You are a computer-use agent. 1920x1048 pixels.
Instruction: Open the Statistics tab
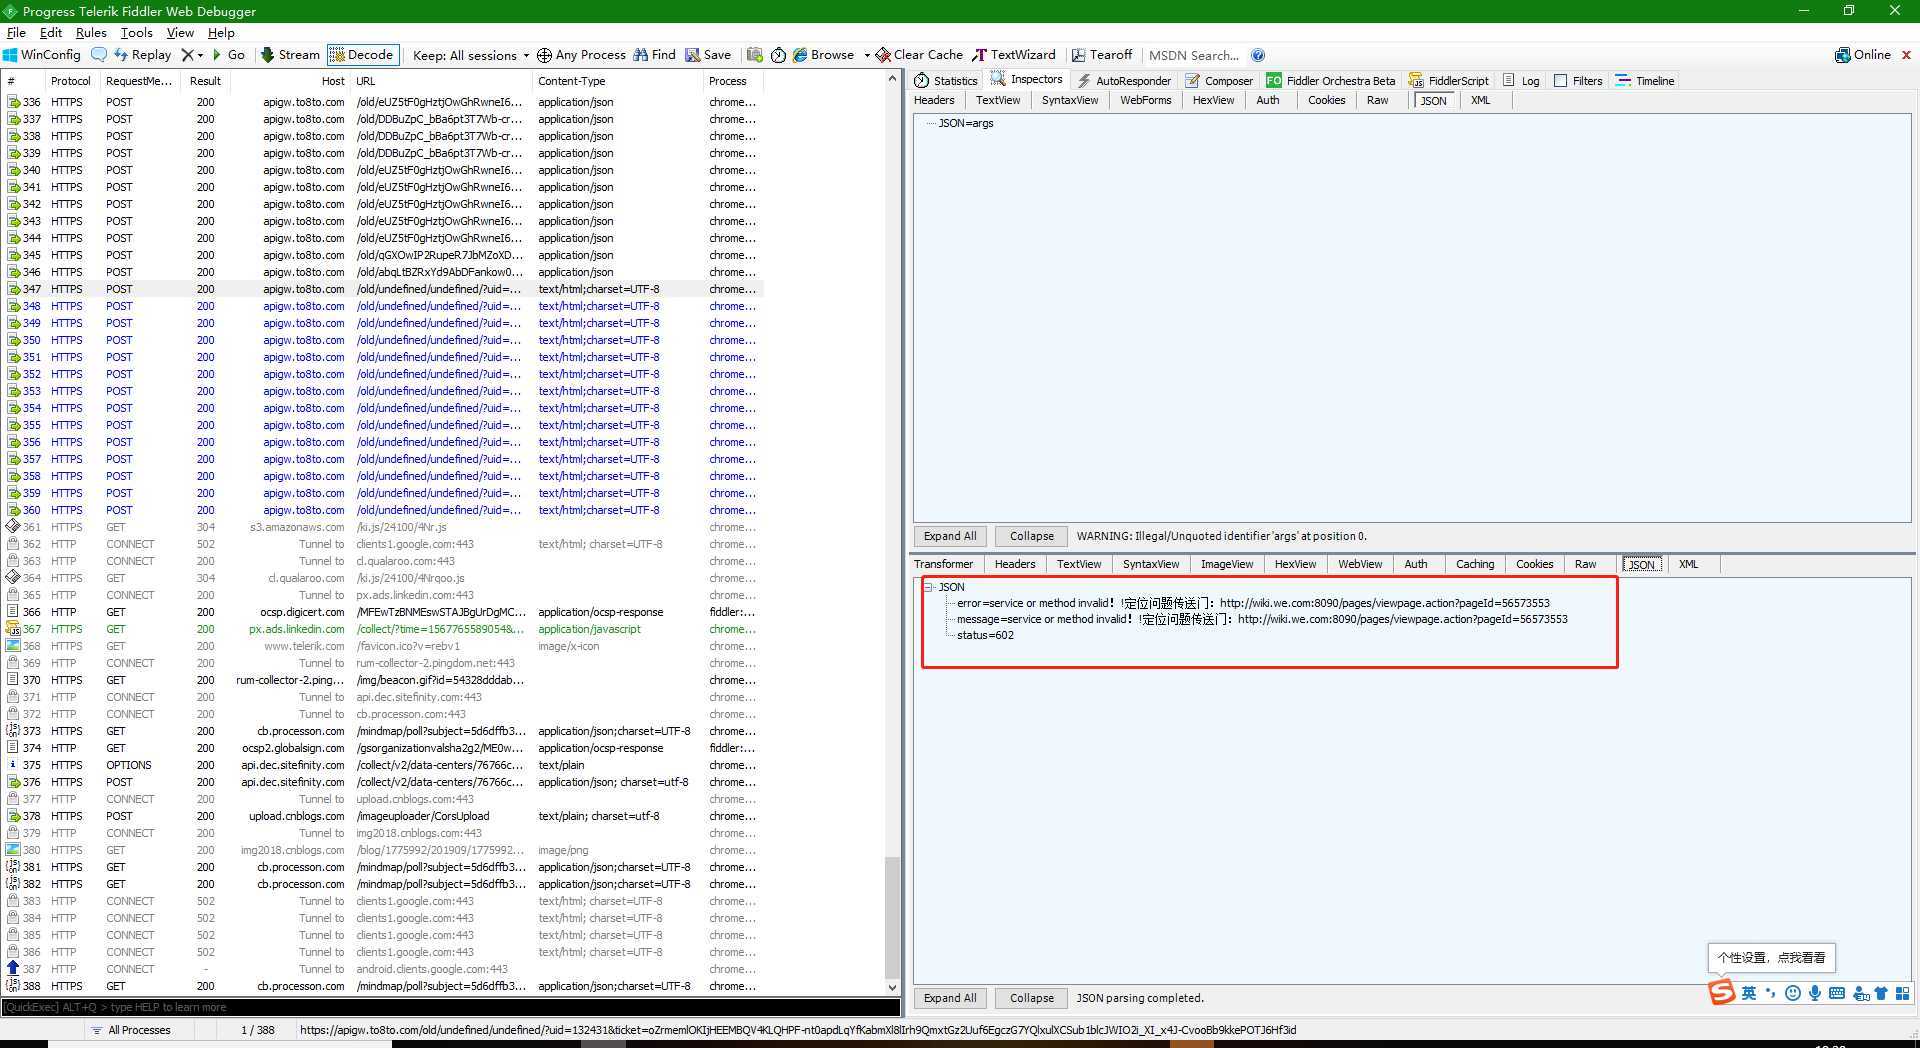(x=945, y=81)
